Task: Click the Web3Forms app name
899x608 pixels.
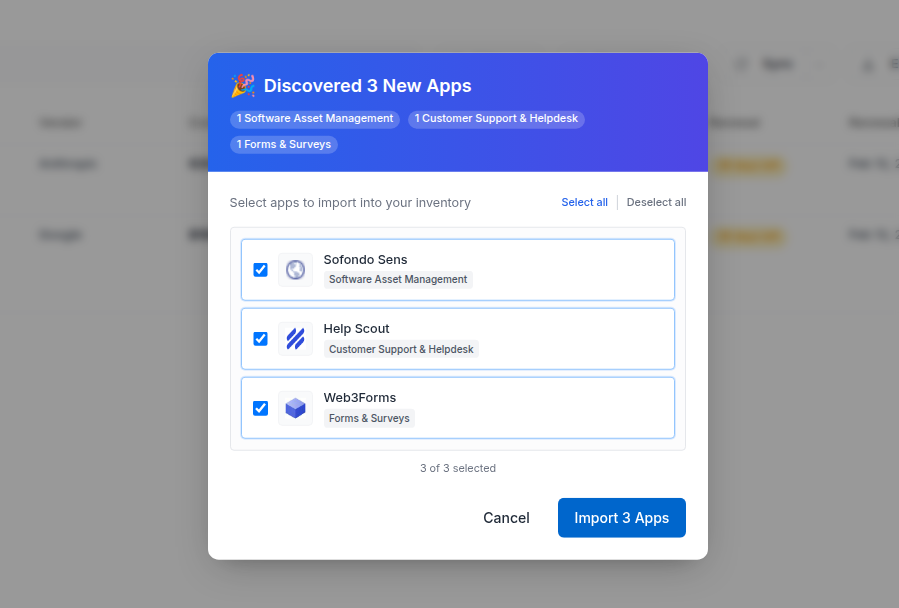Action: pyautogui.click(x=360, y=398)
